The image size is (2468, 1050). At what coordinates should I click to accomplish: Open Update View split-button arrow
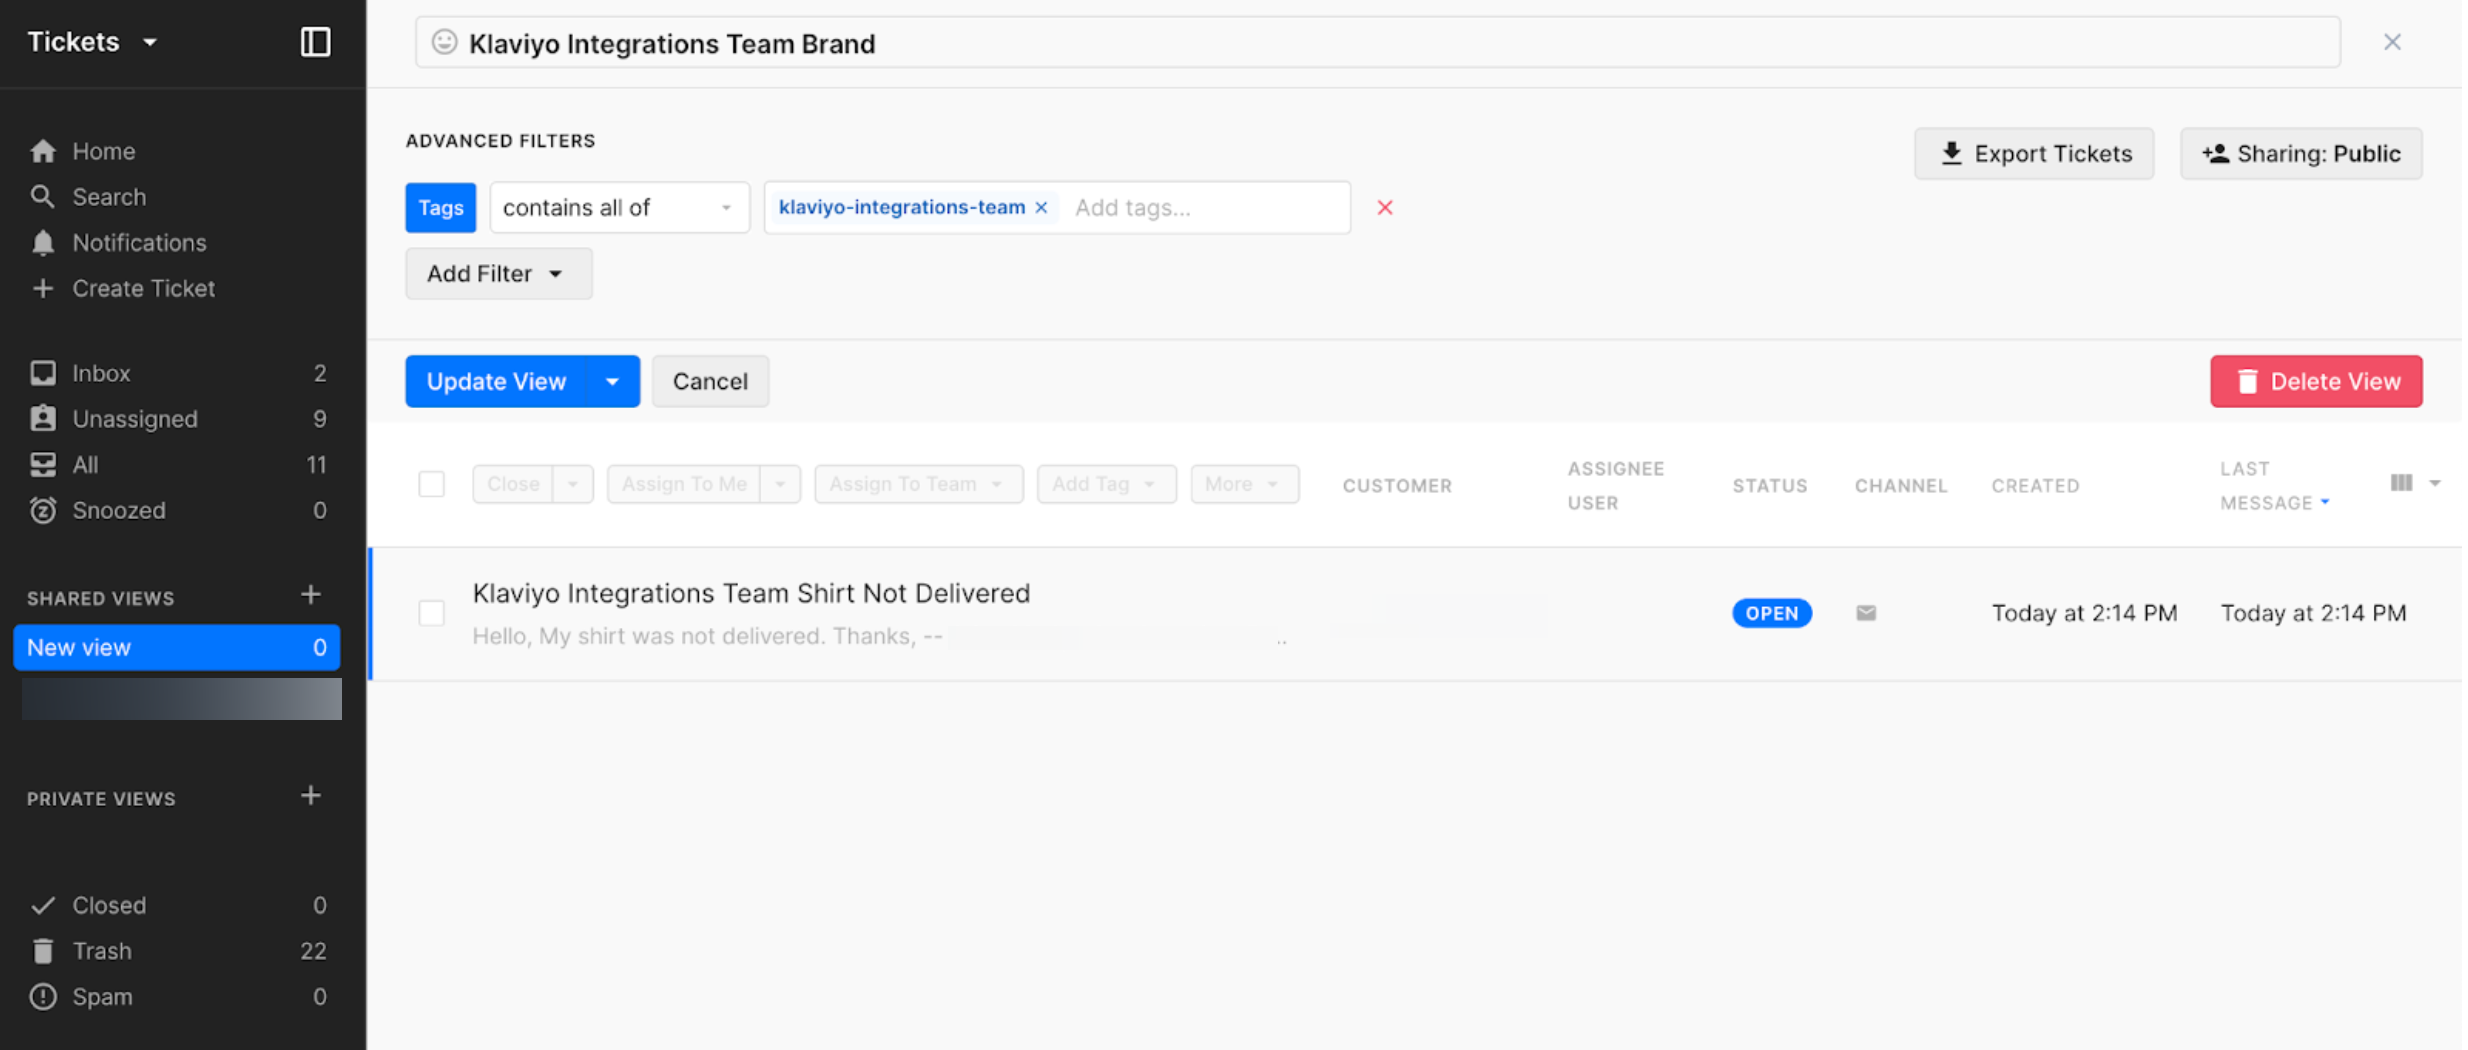pyautogui.click(x=612, y=381)
